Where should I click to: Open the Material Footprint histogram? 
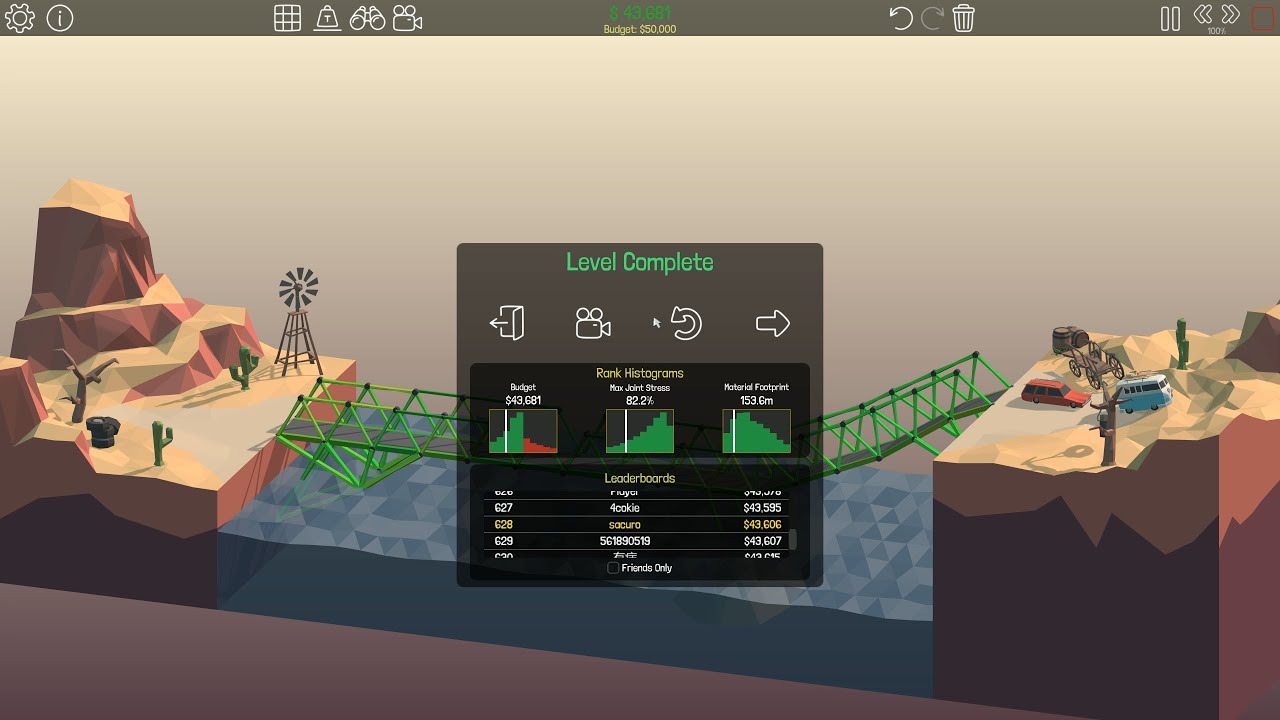coord(756,431)
